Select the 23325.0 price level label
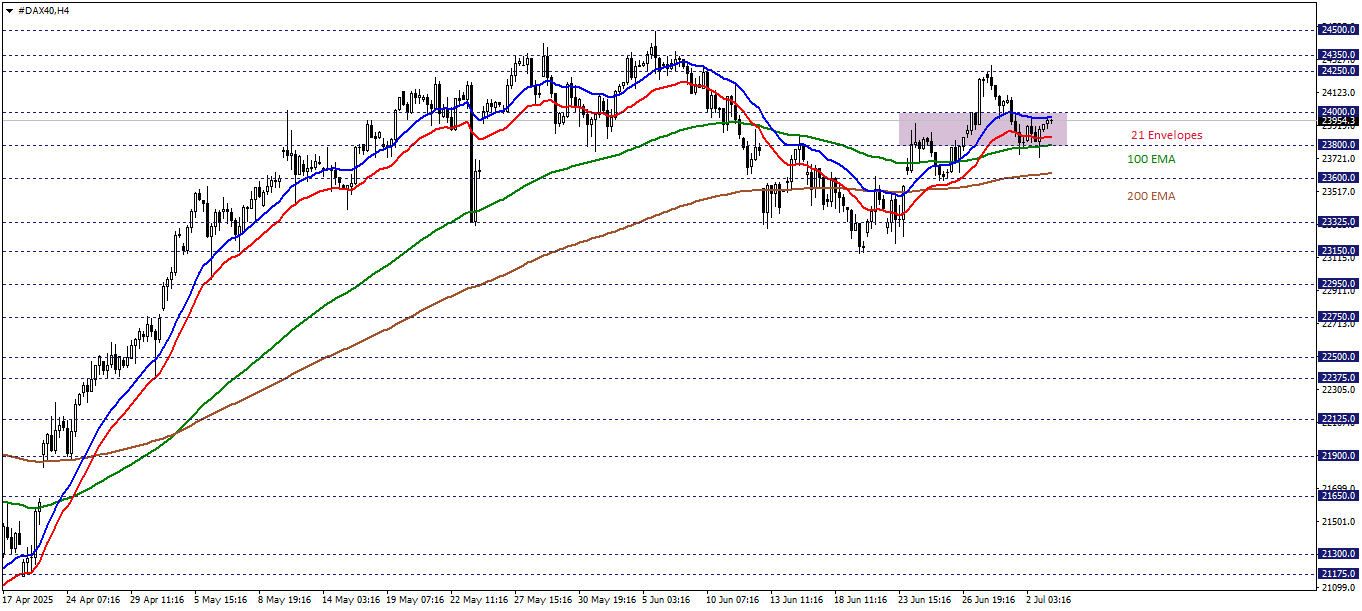Screen dimensions: 1362x611 (1338, 222)
